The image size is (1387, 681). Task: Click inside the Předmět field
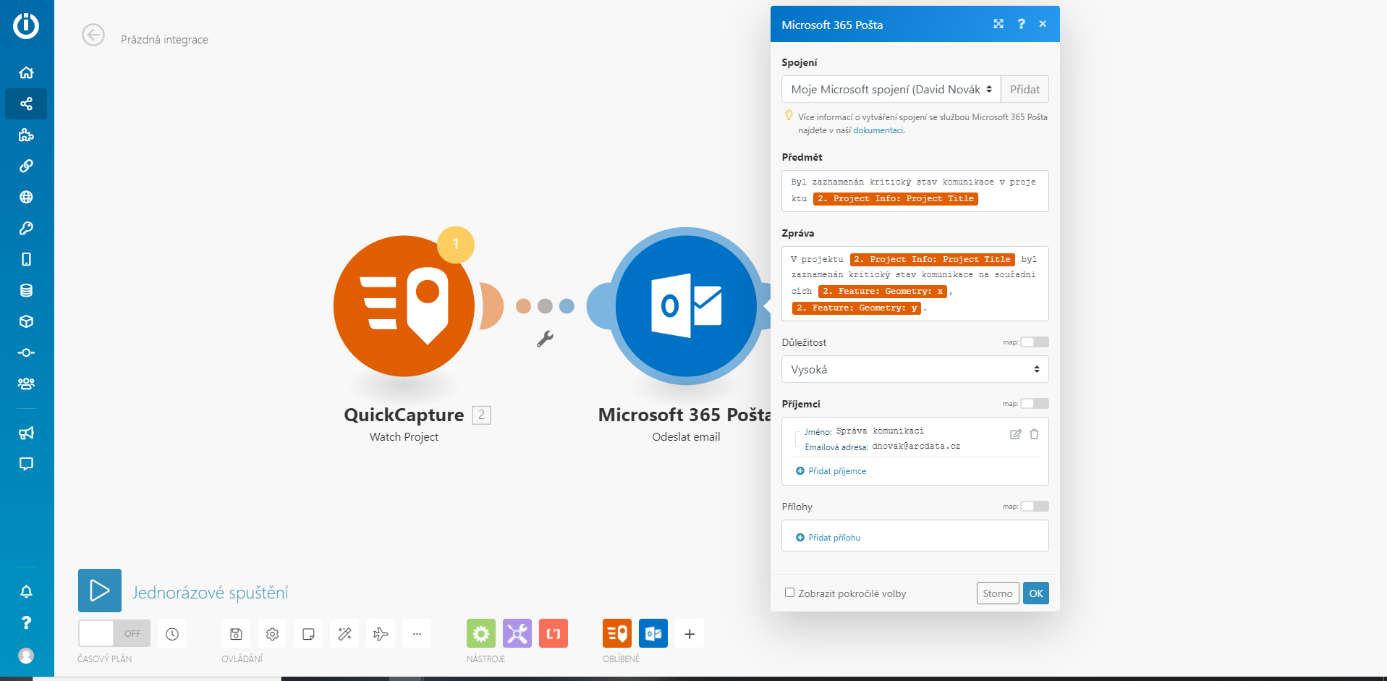coord(915,191)
